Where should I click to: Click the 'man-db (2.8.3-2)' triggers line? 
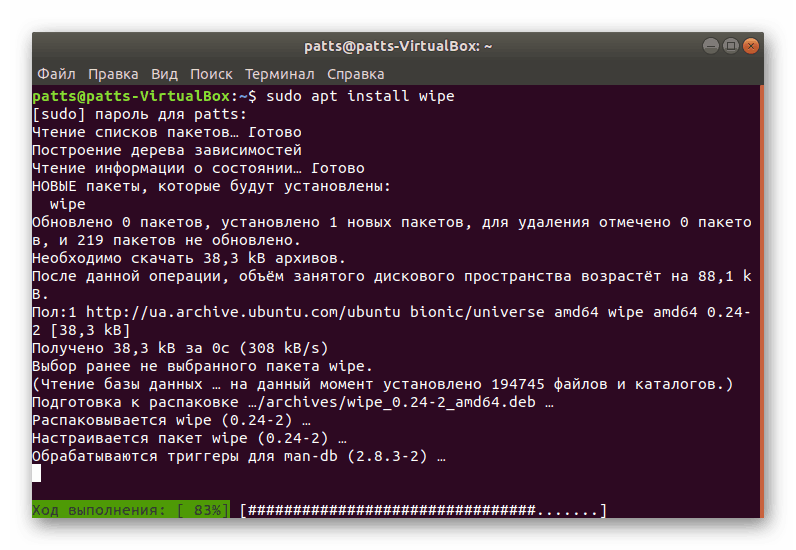(239, 456)
